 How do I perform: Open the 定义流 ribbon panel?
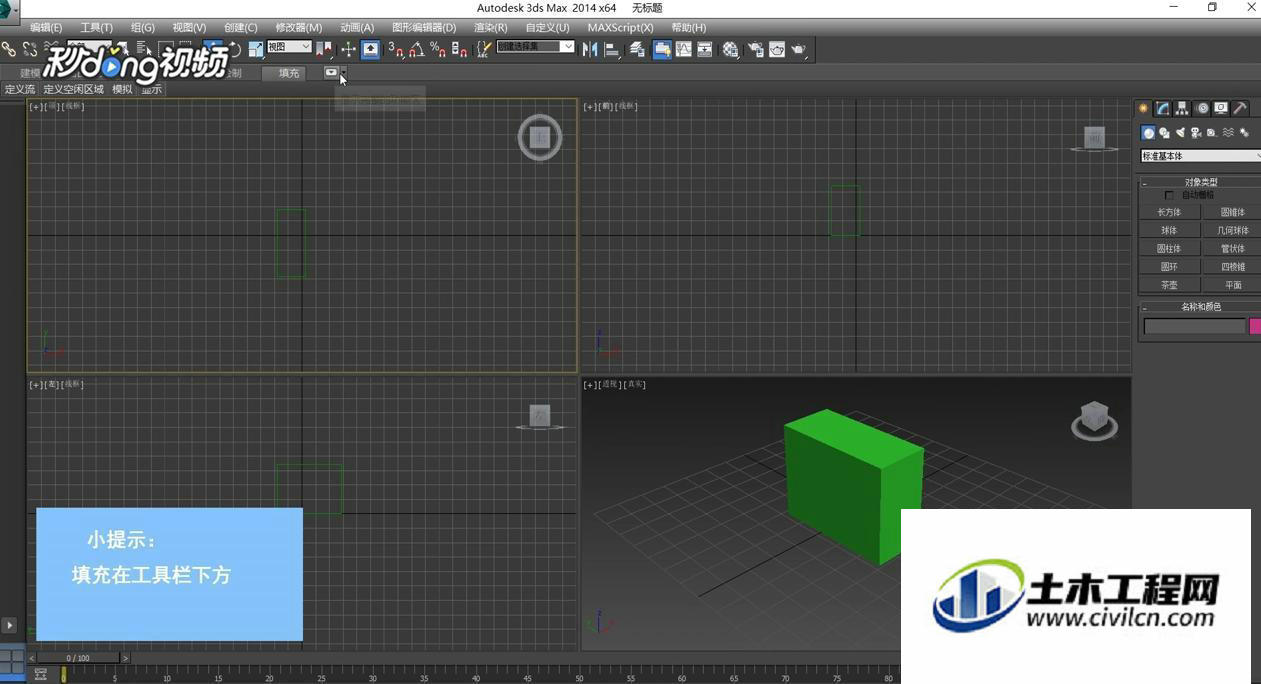pos(20,89)
